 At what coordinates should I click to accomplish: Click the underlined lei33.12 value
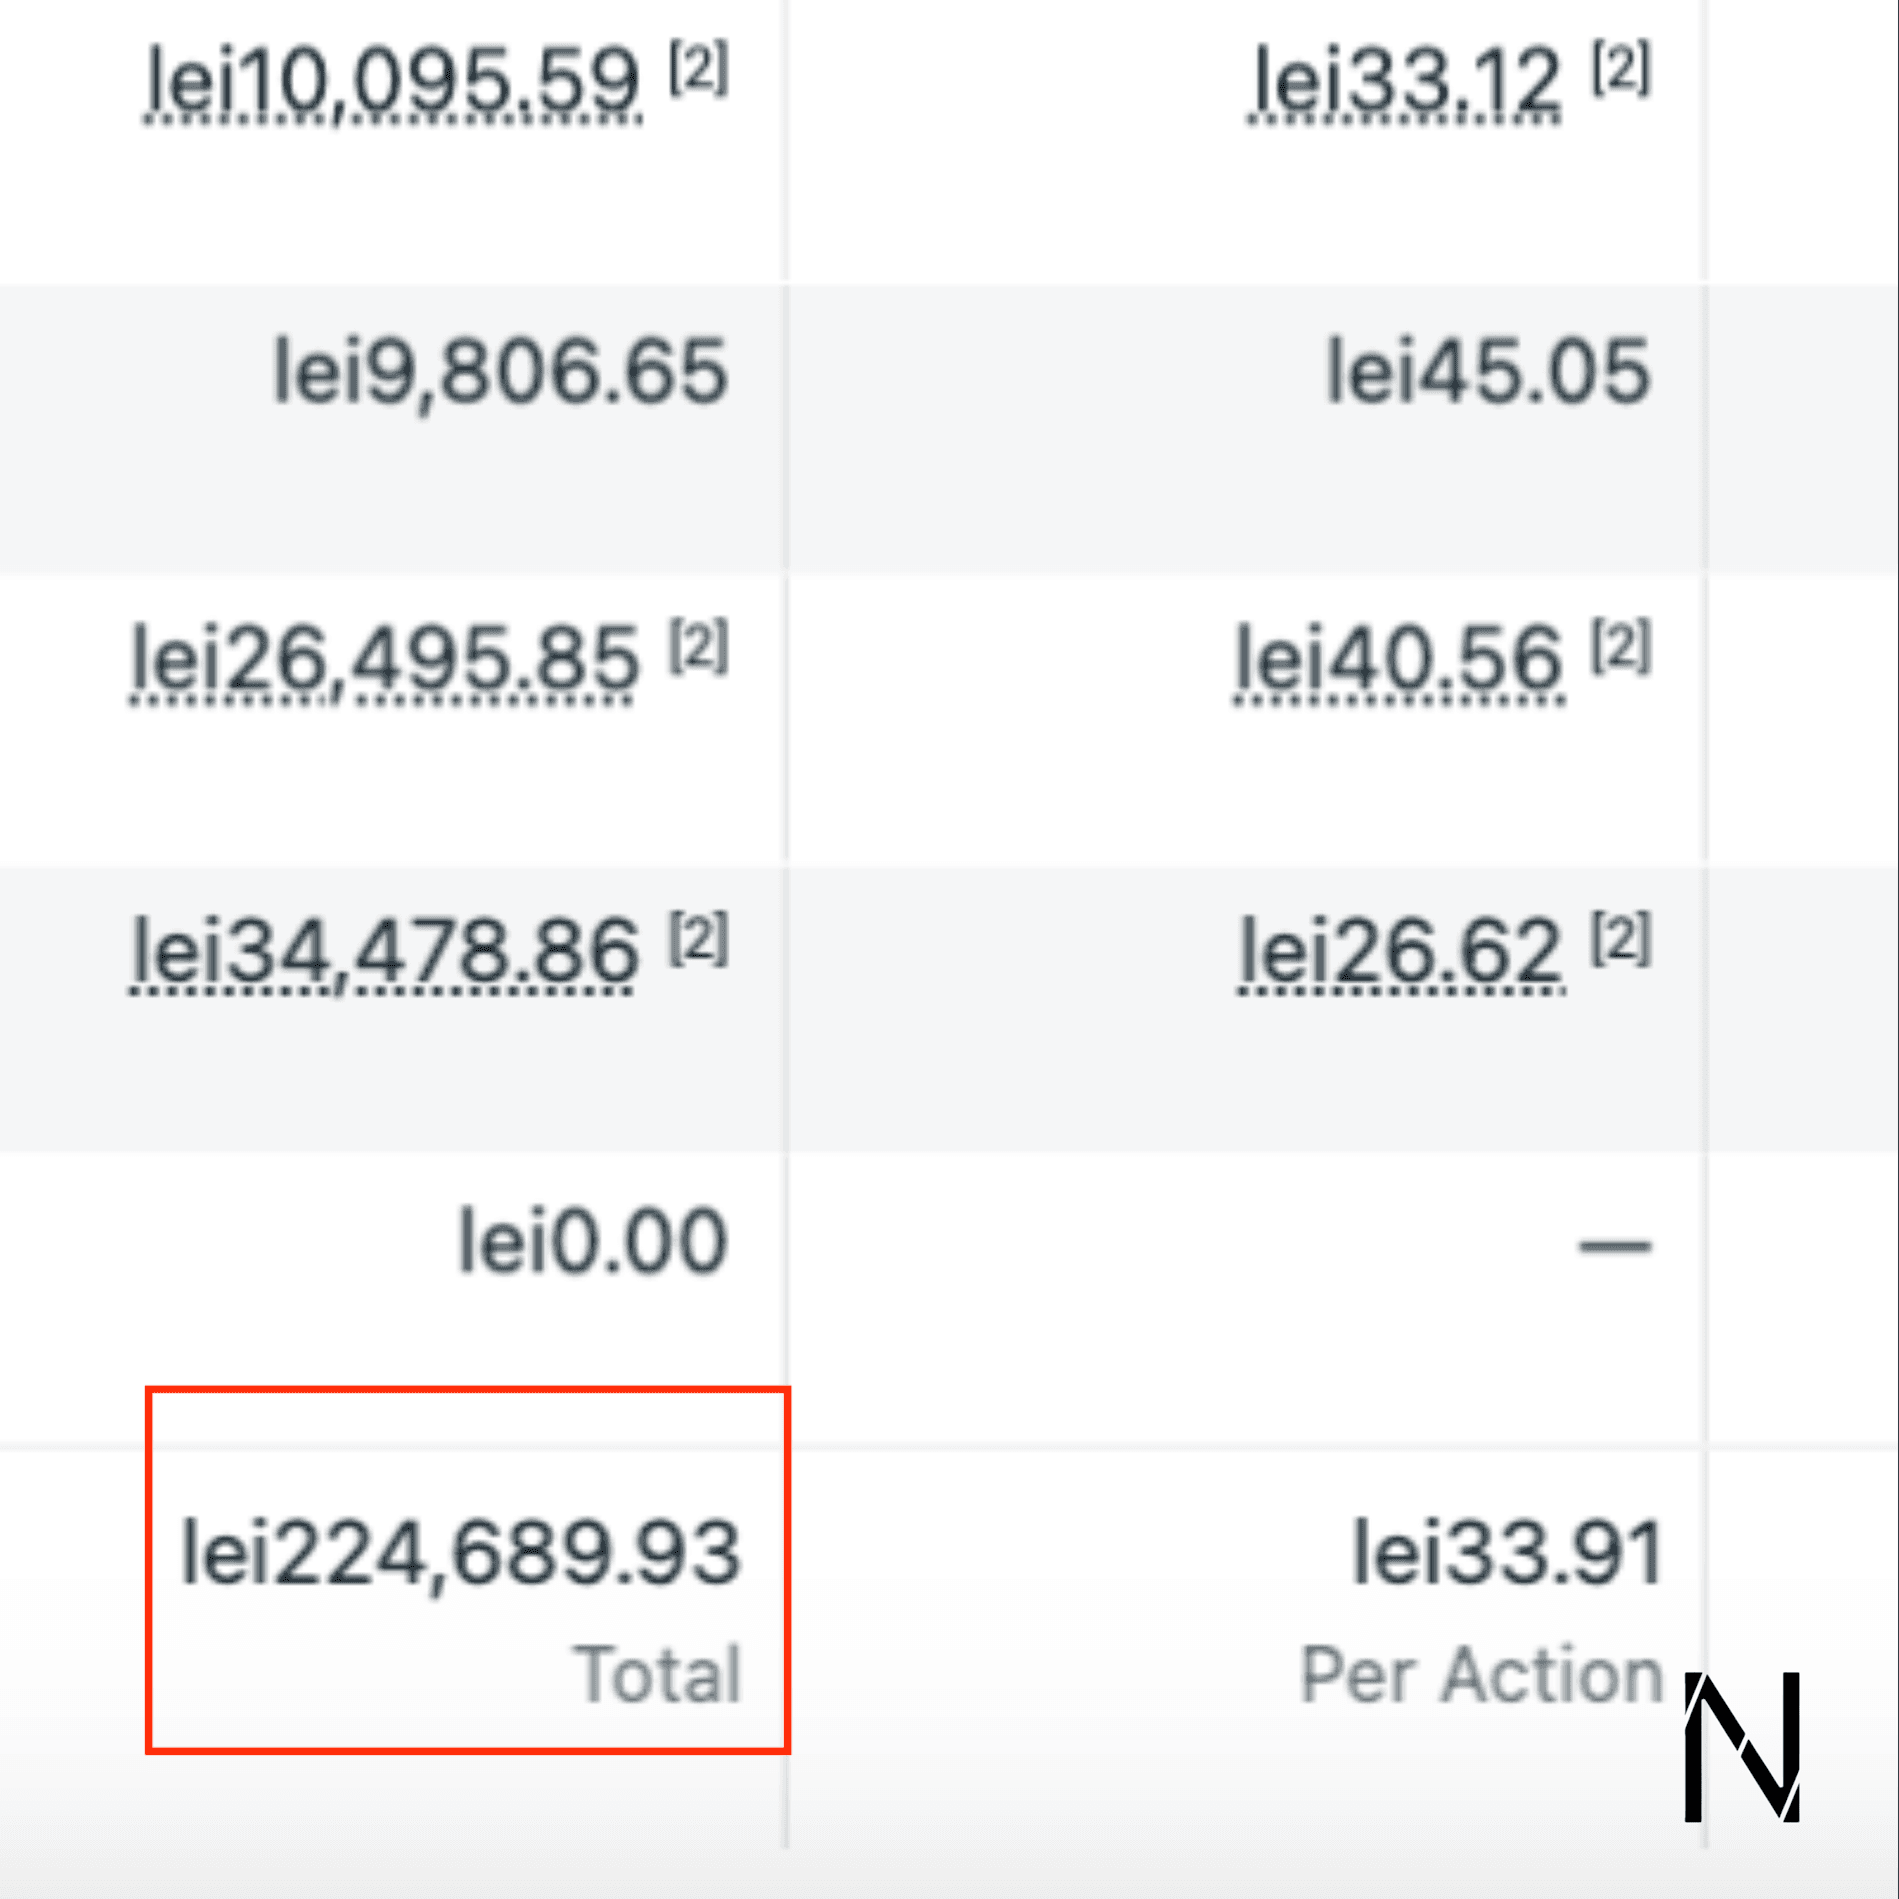[x=1405, y=82]
